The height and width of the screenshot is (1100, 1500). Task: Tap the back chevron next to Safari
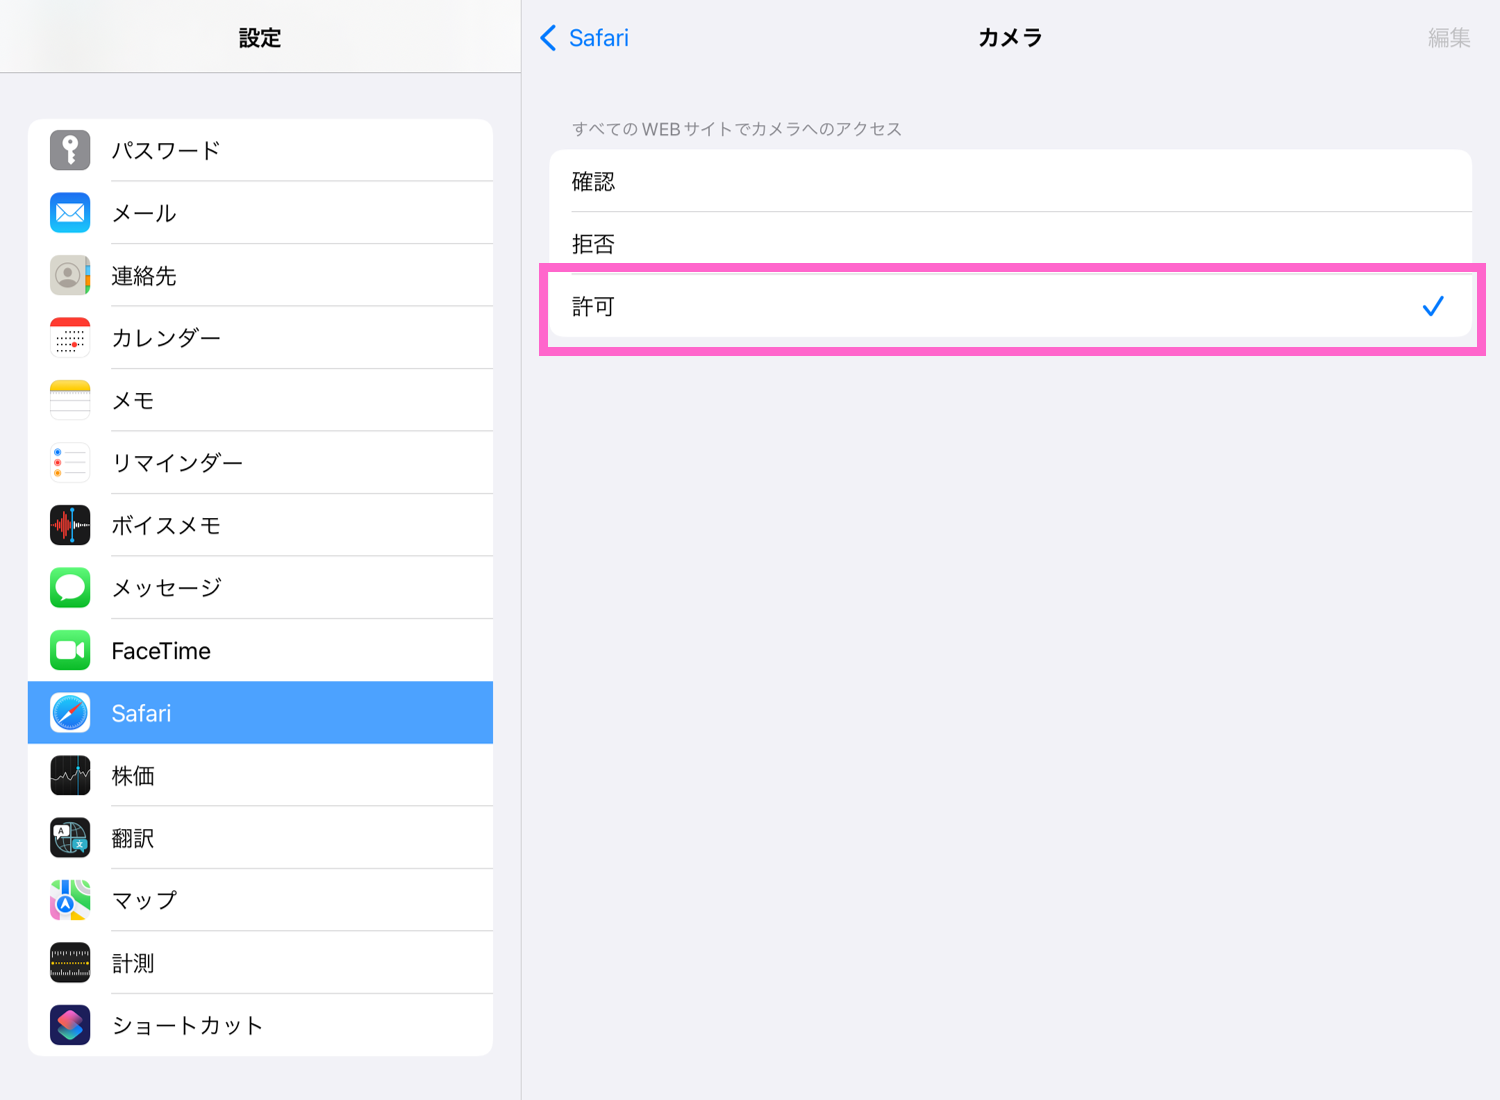(548, 37)
